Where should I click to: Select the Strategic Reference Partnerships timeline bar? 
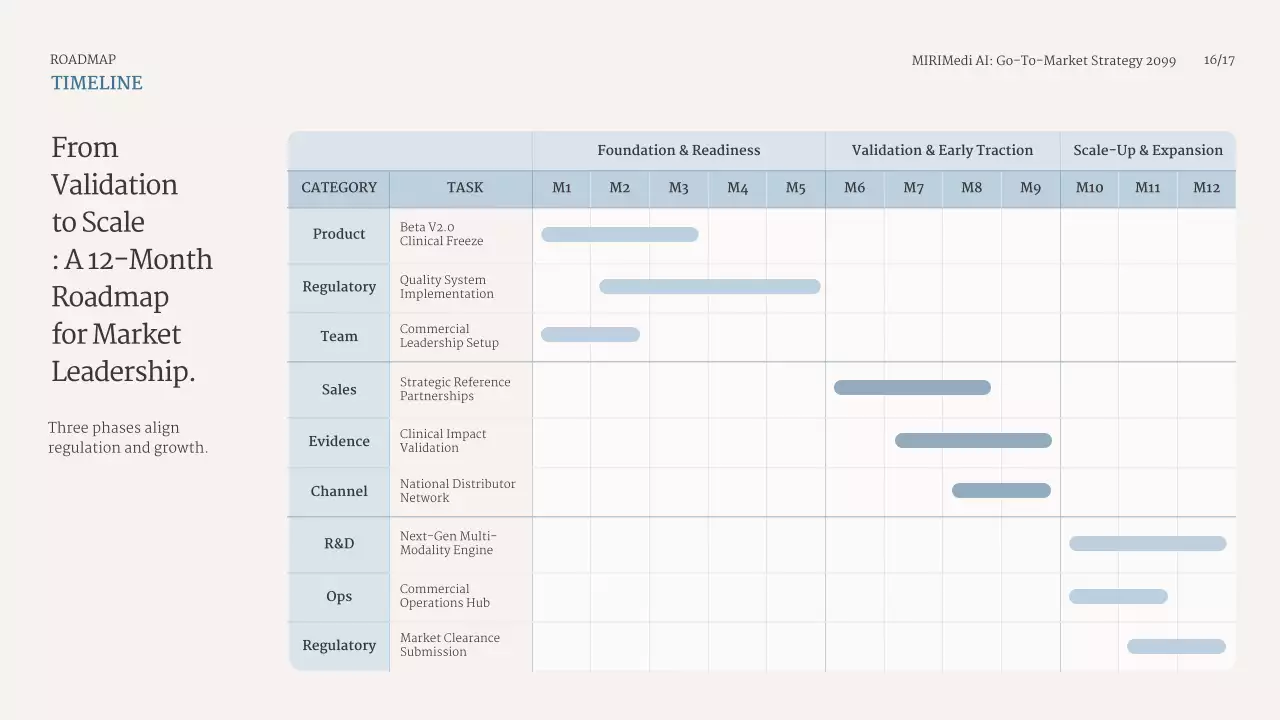[912, 388]
